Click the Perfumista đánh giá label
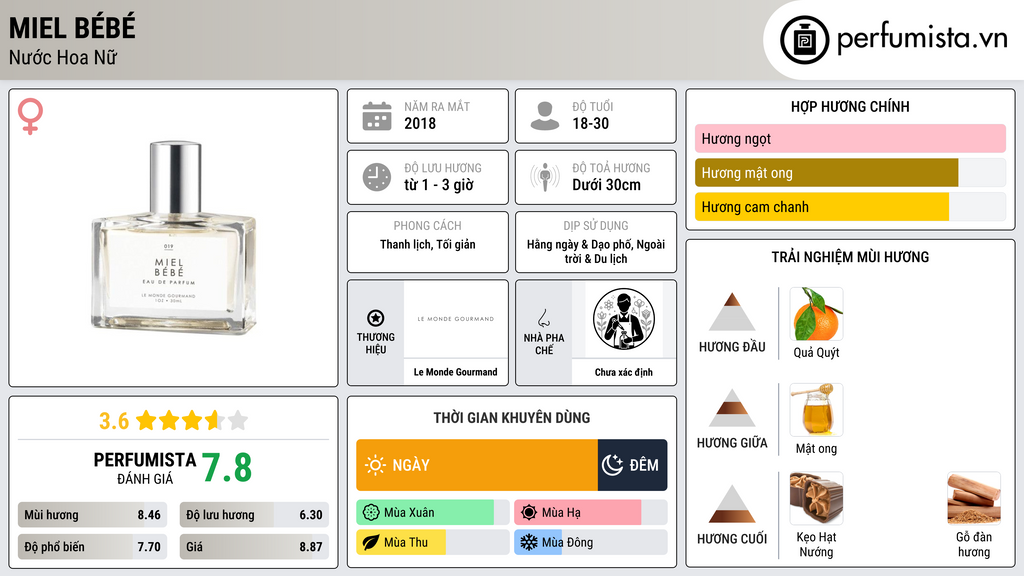This screenshot has height=576, width=1024. pyautogui.click(x=144, y=468)
